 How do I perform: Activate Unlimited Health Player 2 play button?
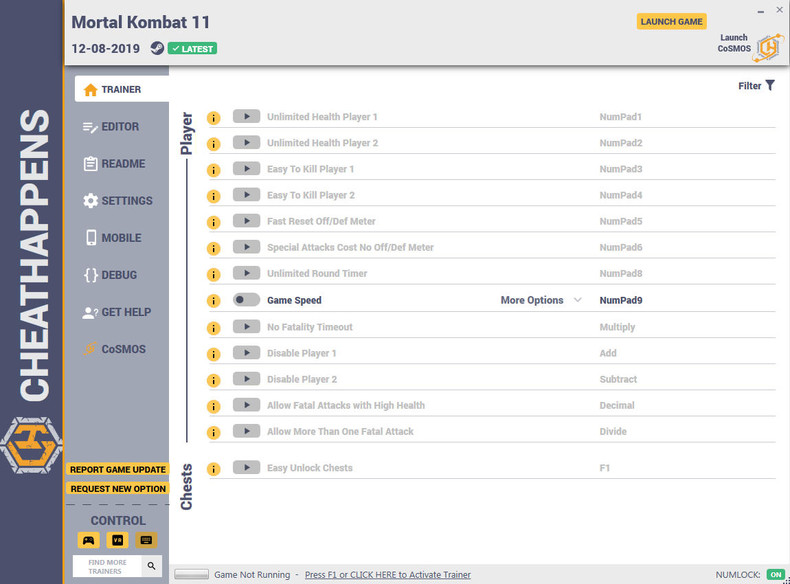(246, 143)
